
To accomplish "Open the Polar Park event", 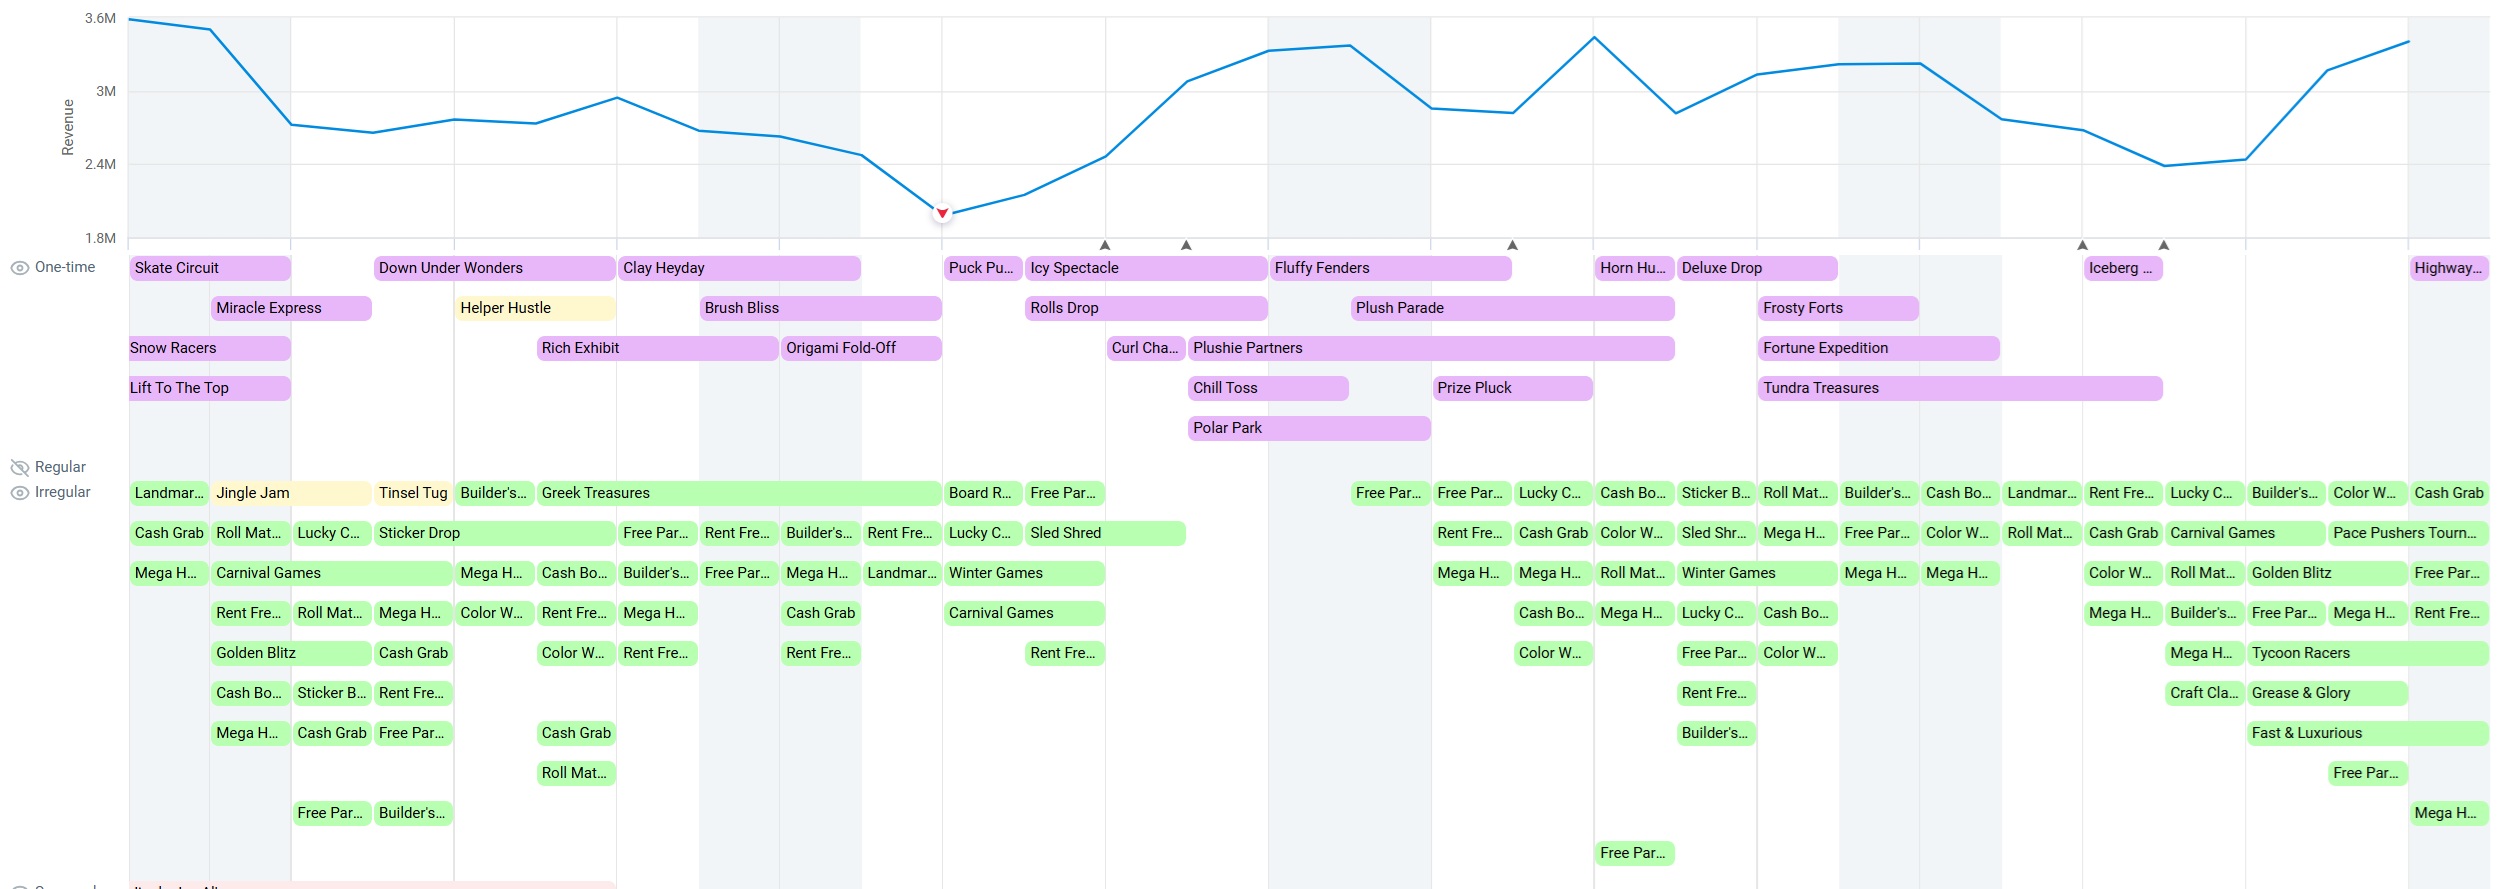I will tap(1309, 428).
